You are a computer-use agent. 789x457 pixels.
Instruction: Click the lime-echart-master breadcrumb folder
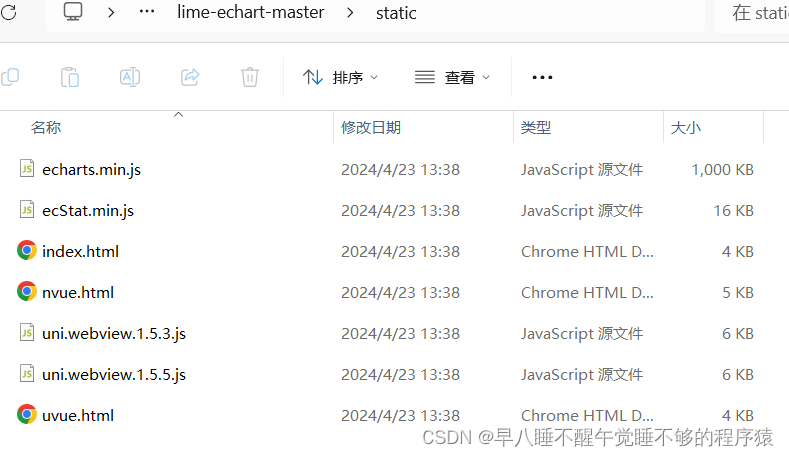(x=250, y=13)
